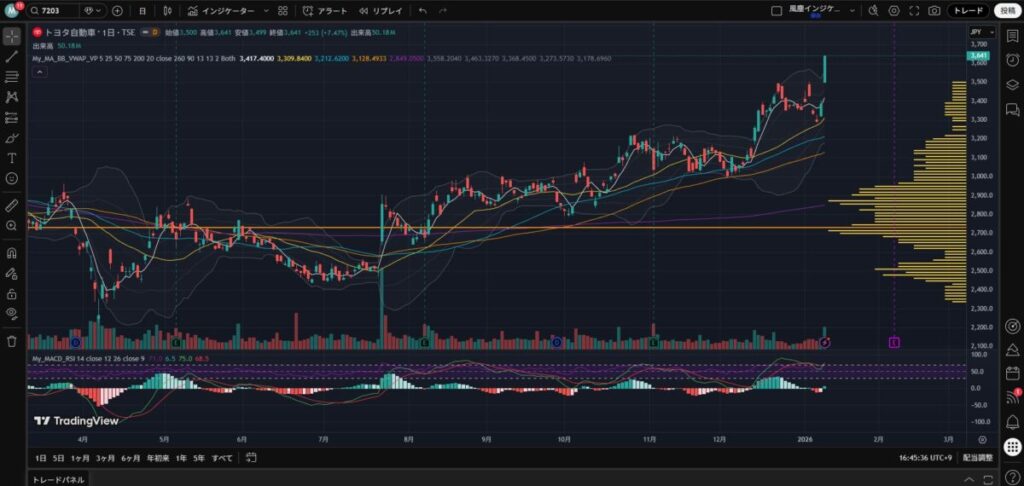Viewport: 1024px width, 486px height.
Task: Open the 日 timeframe interval dropdown
Action: coord(141,11)
